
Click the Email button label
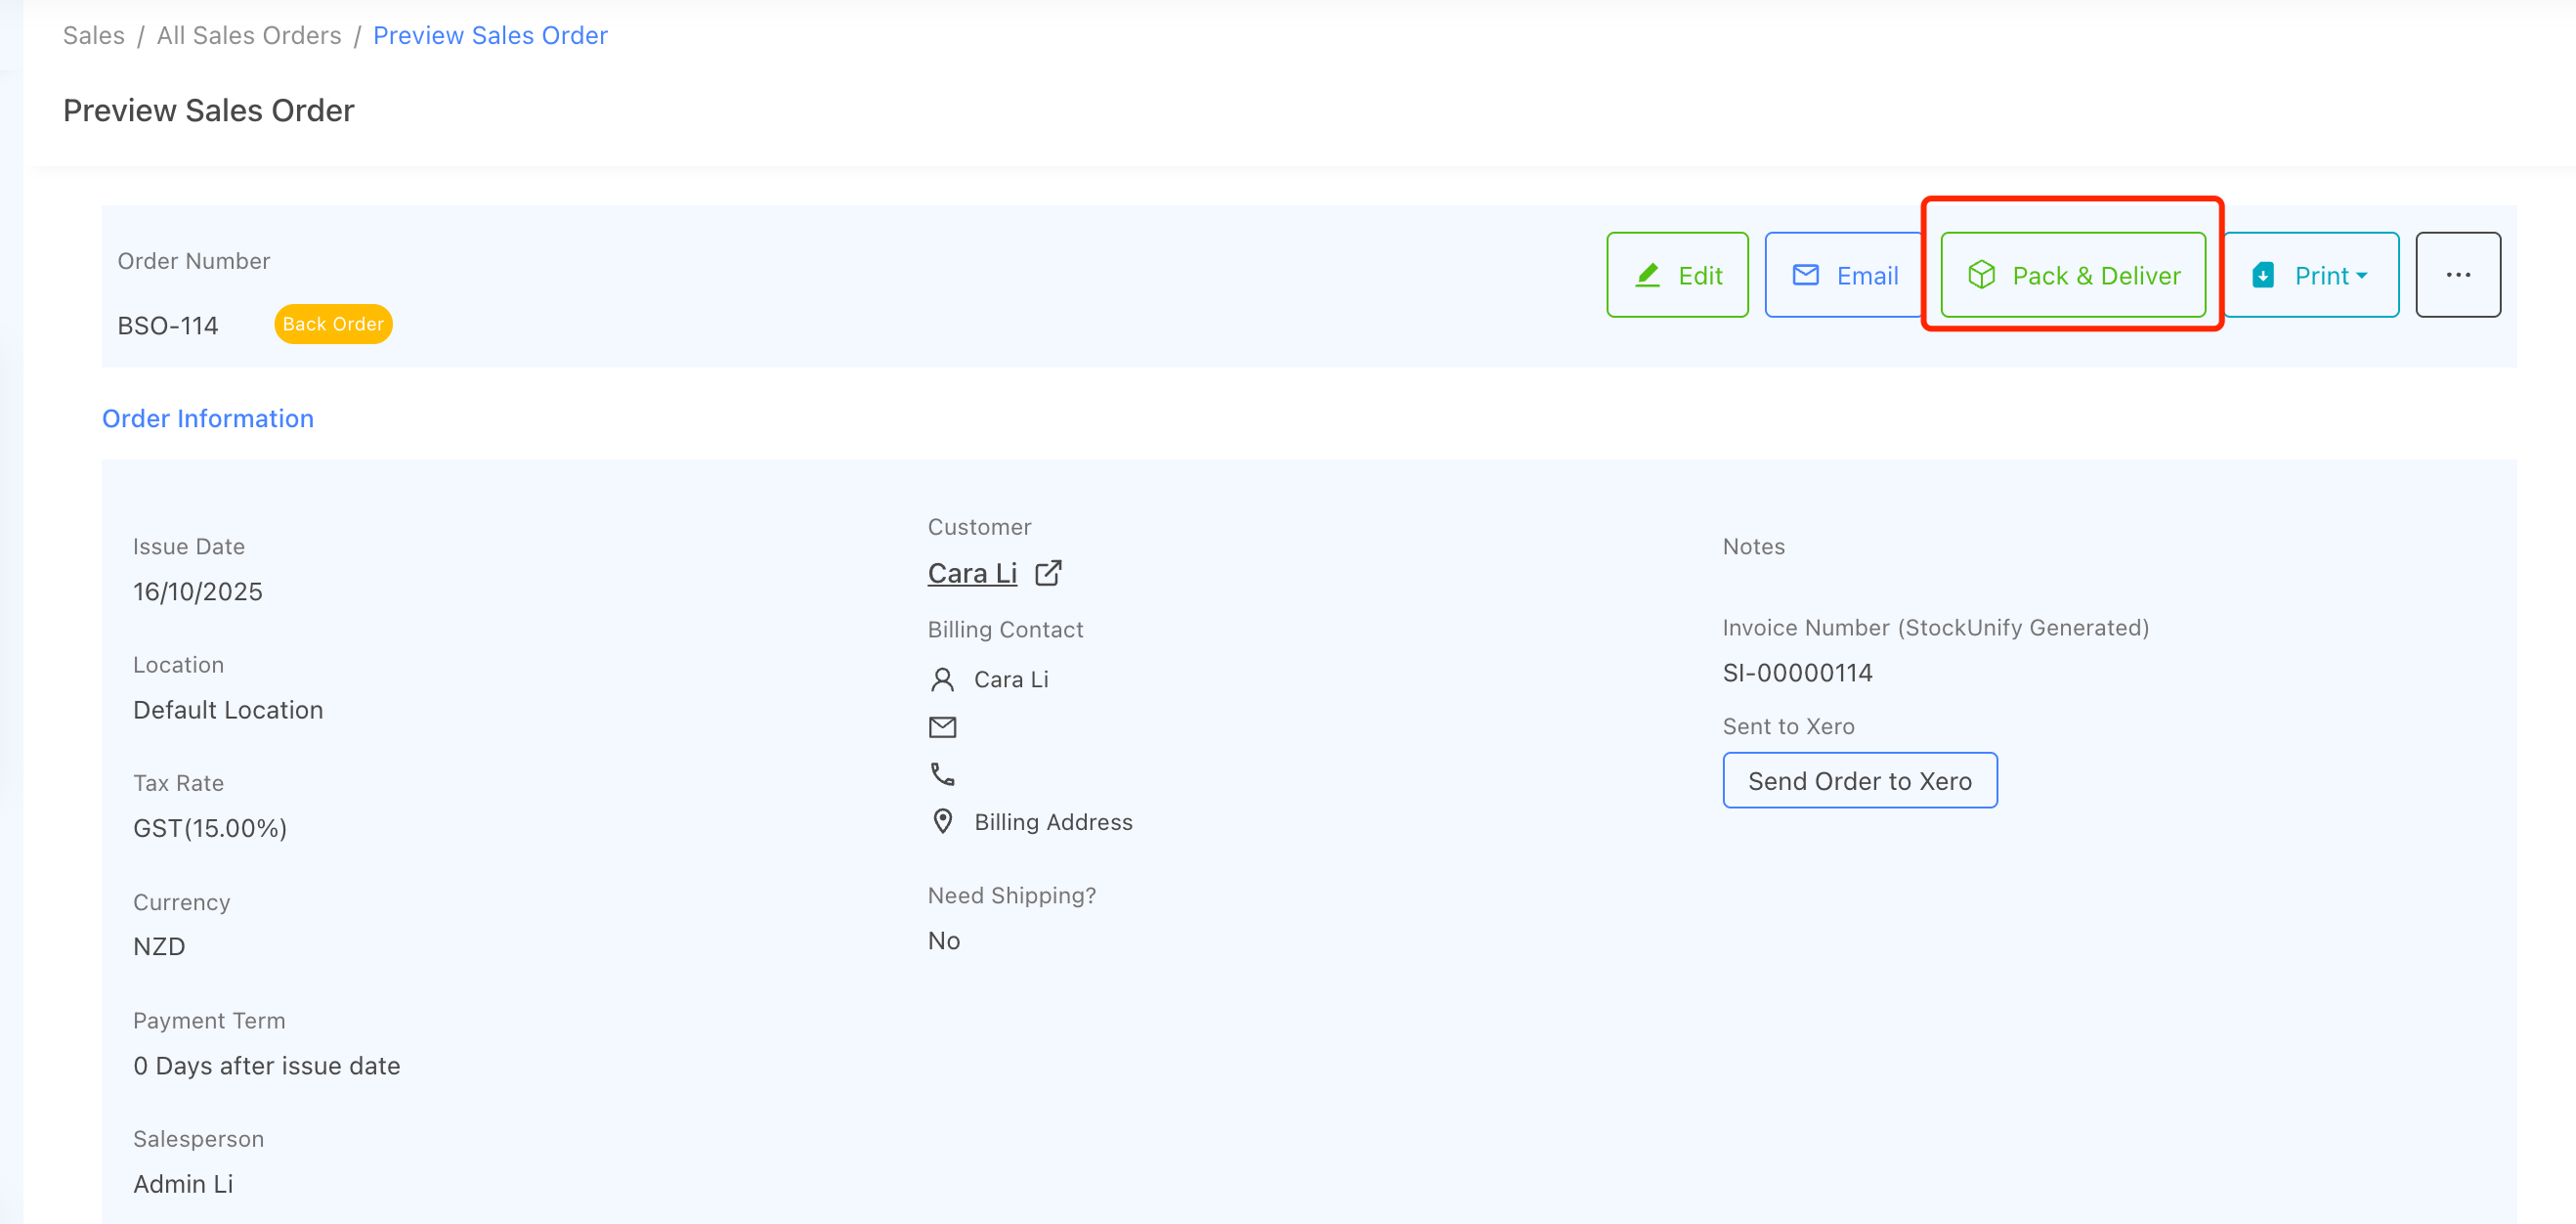(x=1867, y=276)
